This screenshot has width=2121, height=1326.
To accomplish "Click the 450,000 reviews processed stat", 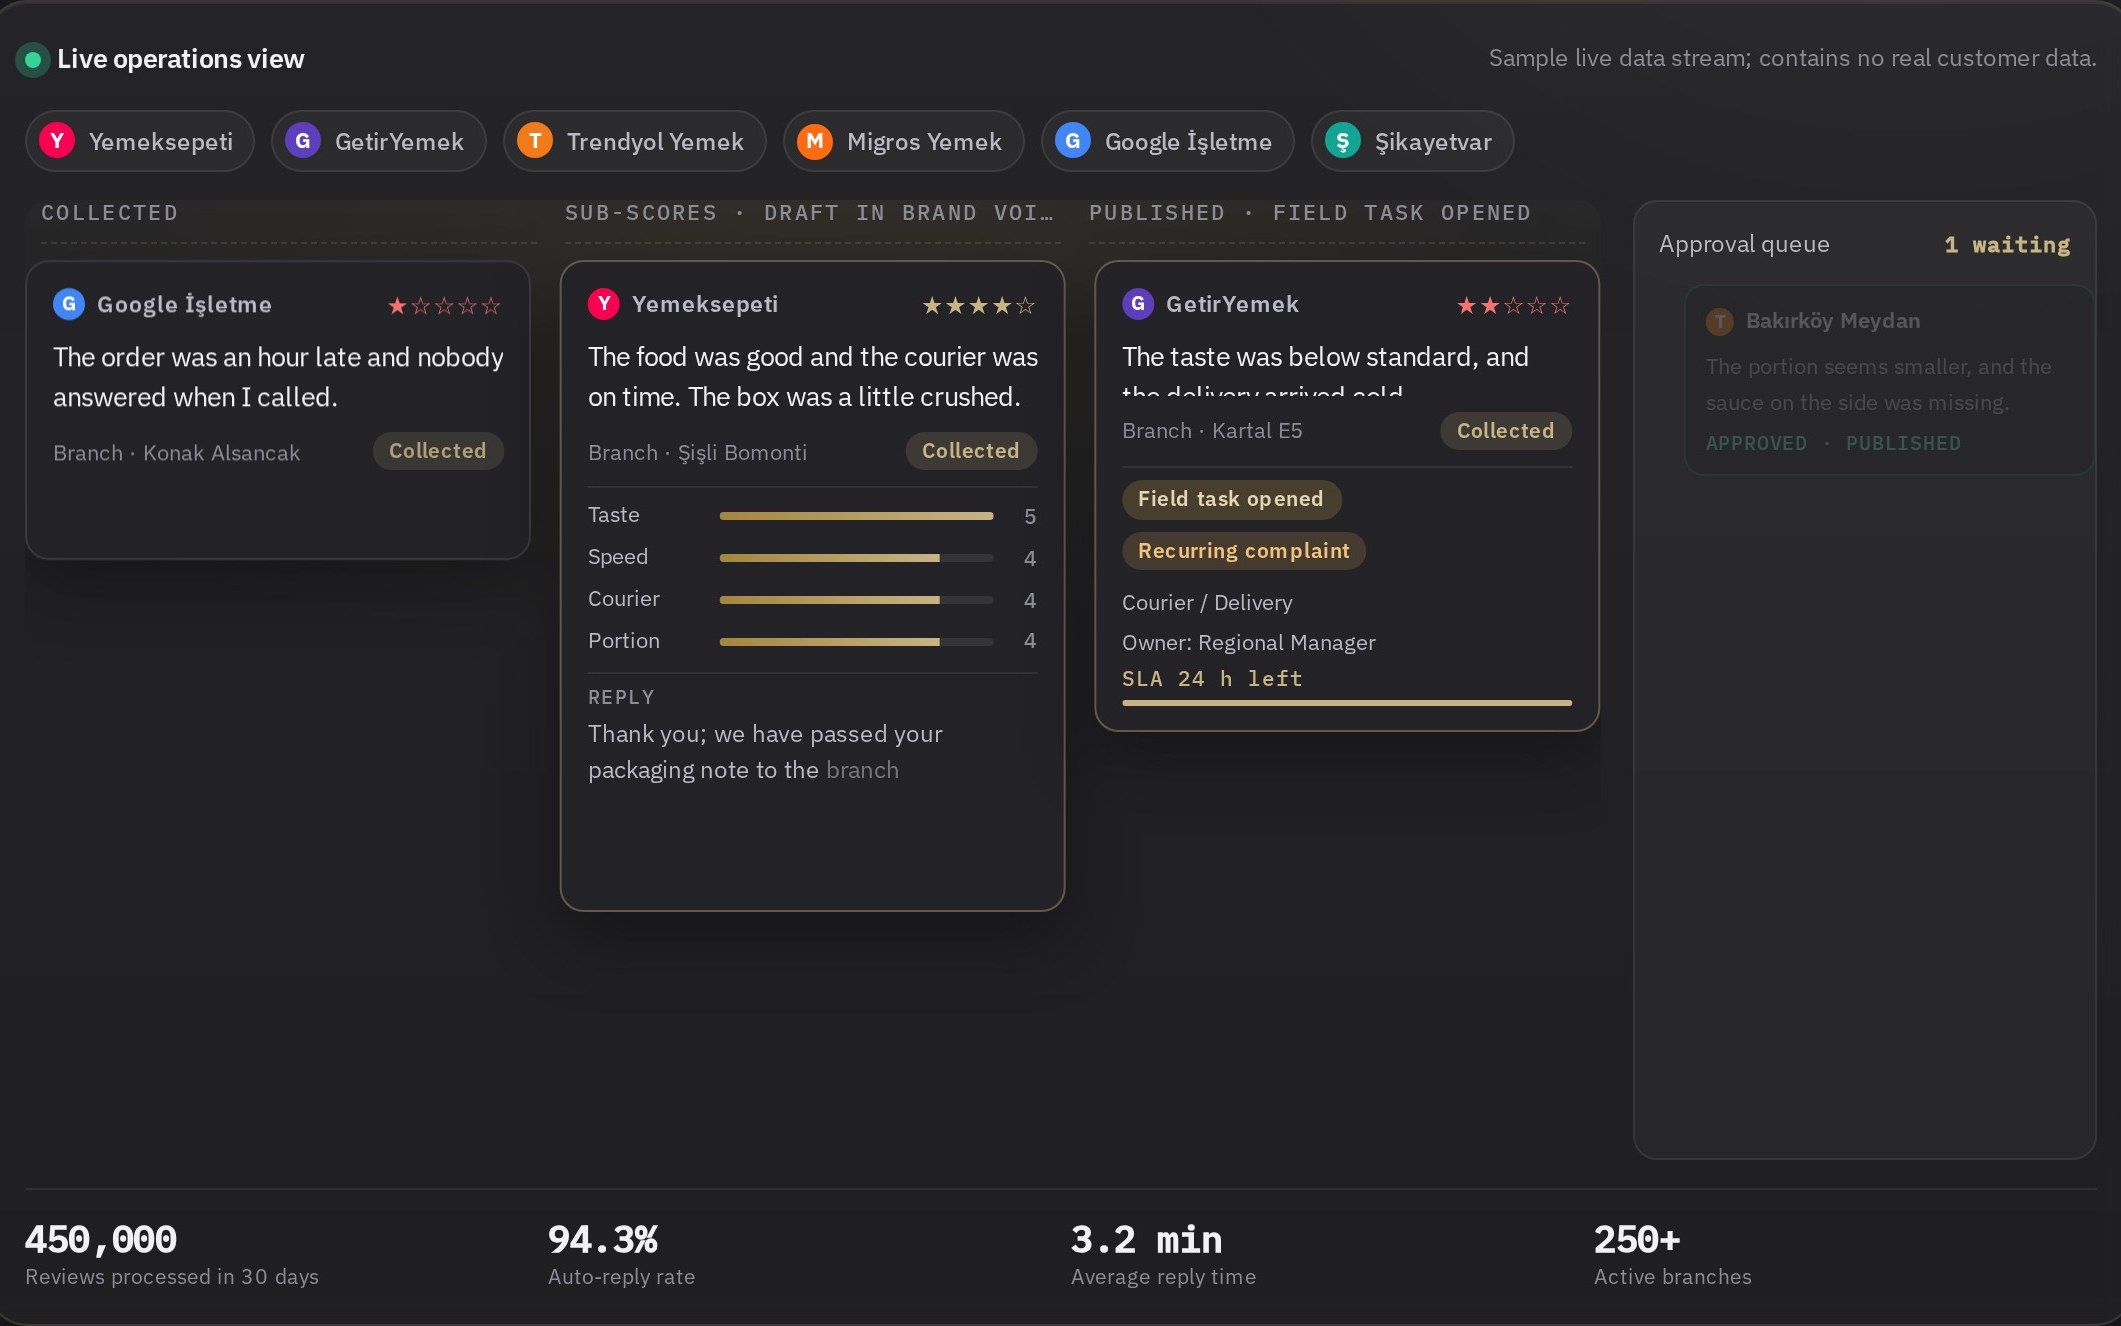I will coord(172,1254).
